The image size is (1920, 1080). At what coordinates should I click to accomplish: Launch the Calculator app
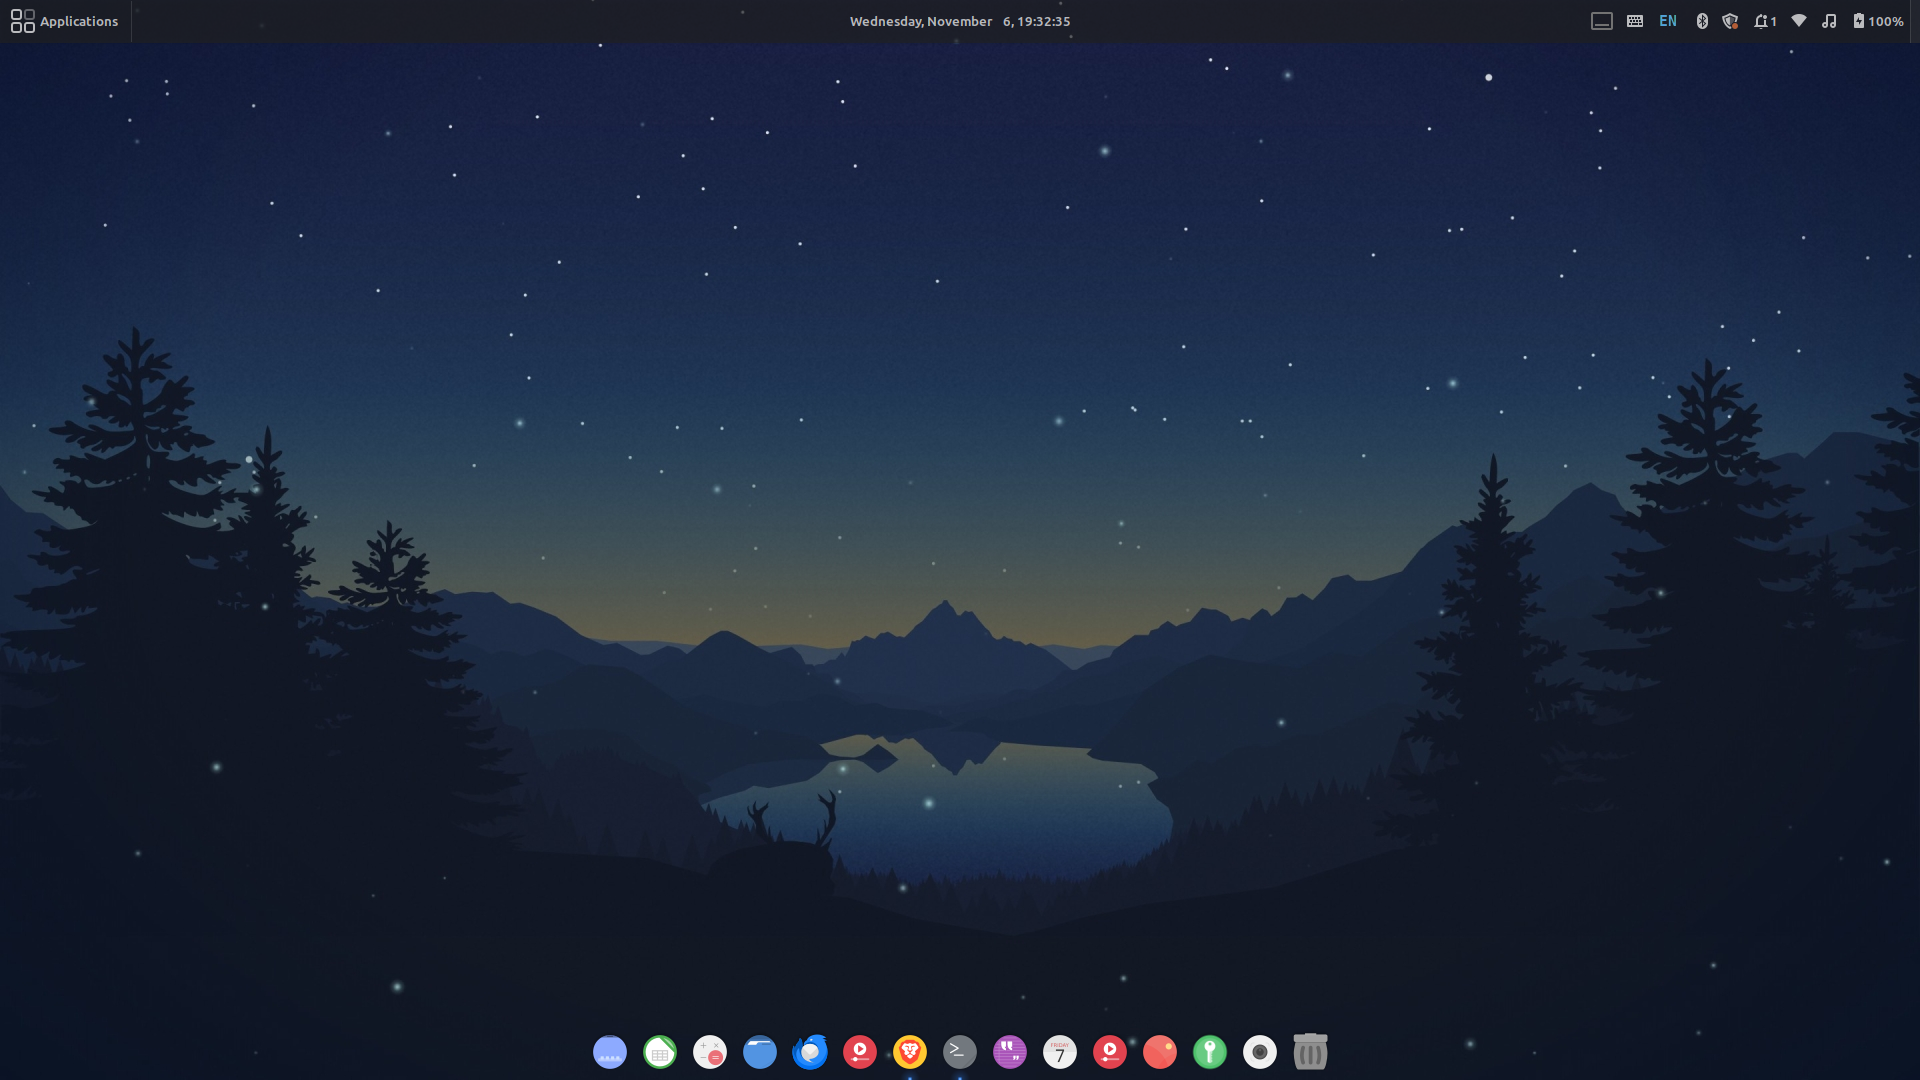[x=710, y=1052]
